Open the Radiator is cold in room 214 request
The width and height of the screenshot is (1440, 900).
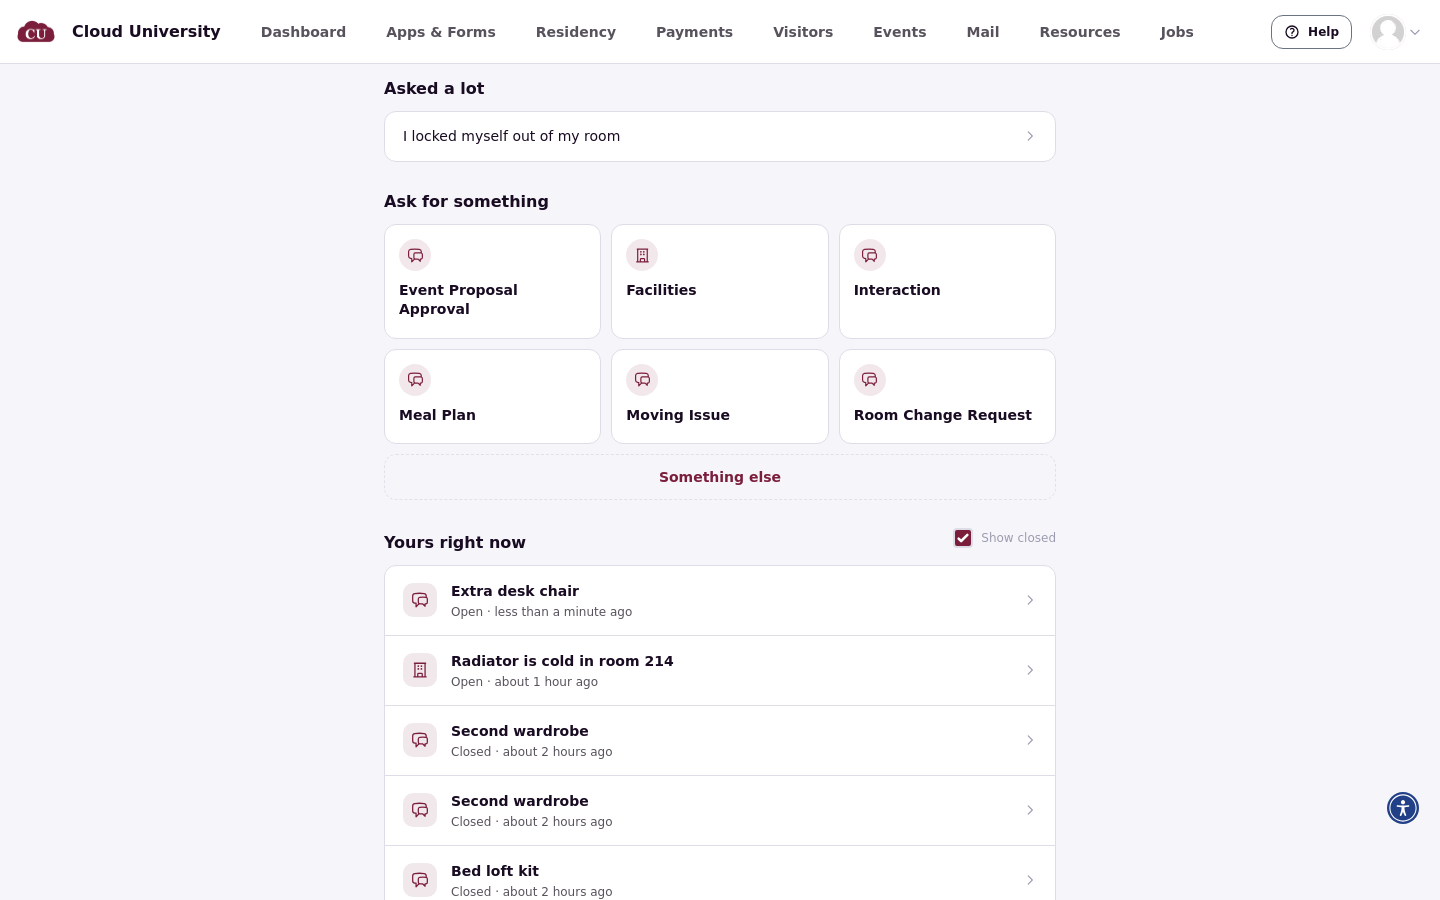coord(720,671)
